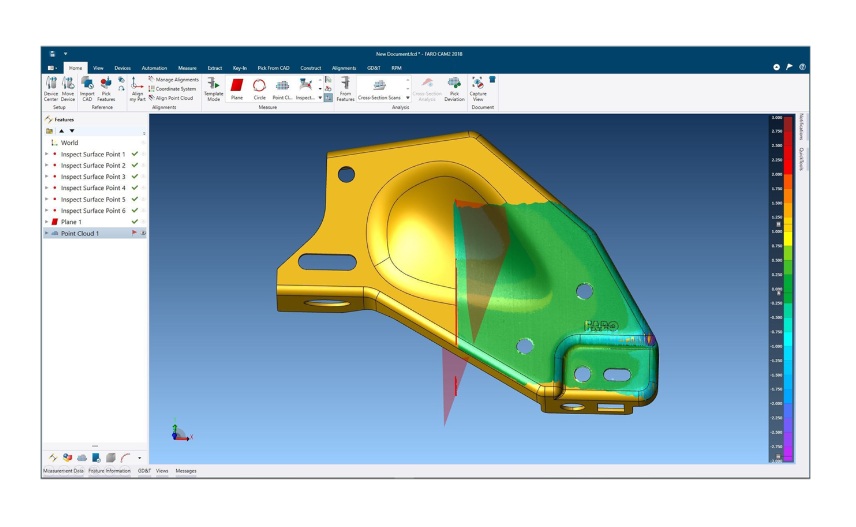Viewport: 856px width, 527px height.
Task: Click the gray cube icon in the bottom panel bar
Action: coord(111,458)
